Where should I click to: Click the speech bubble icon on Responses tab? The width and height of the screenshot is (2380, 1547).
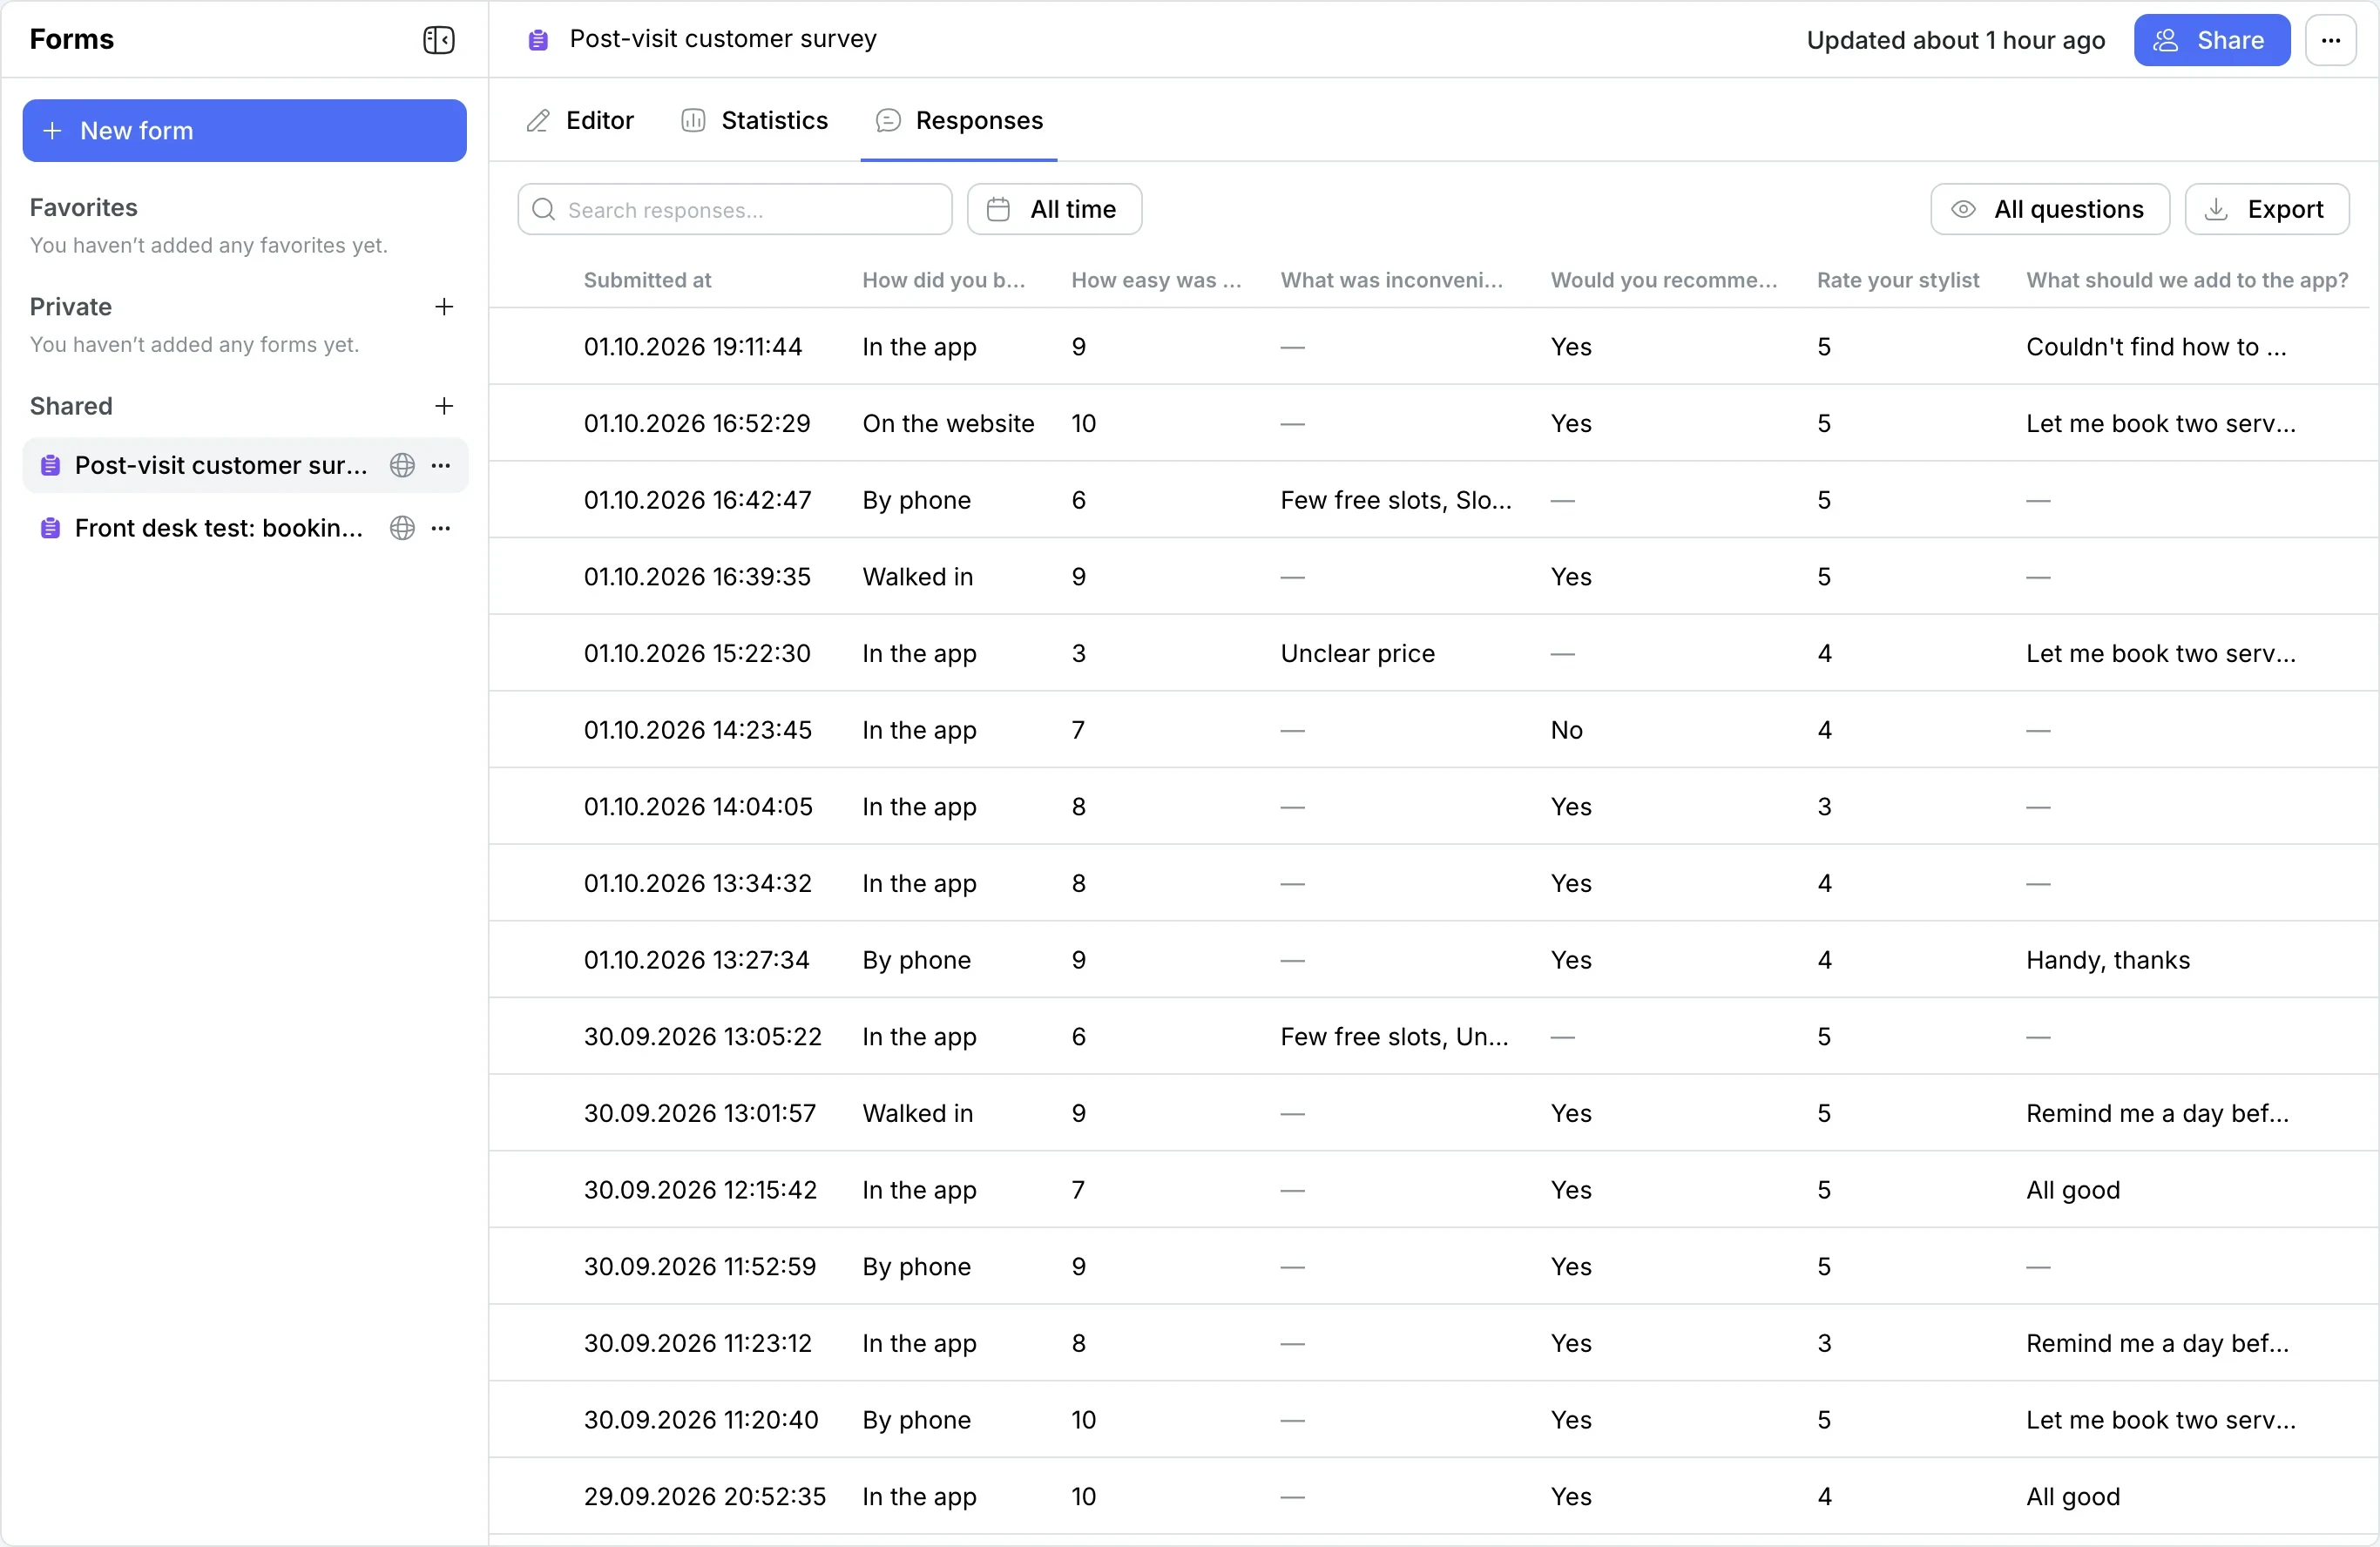coord(887,121)
